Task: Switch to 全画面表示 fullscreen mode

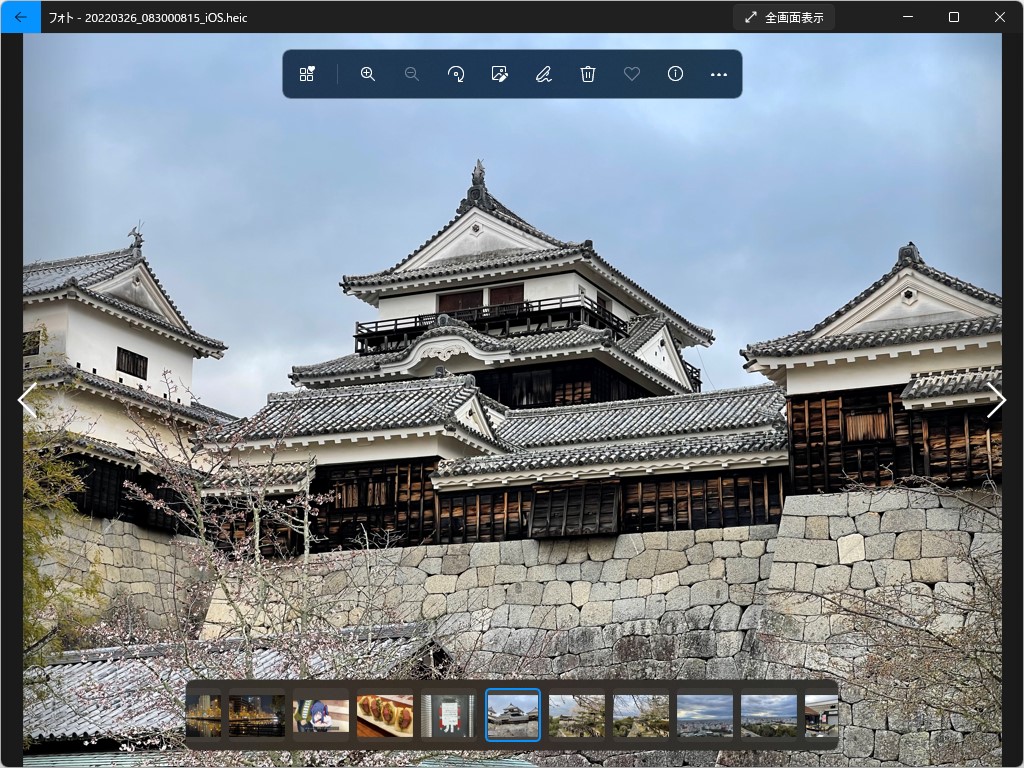Action: coord(783,16)
